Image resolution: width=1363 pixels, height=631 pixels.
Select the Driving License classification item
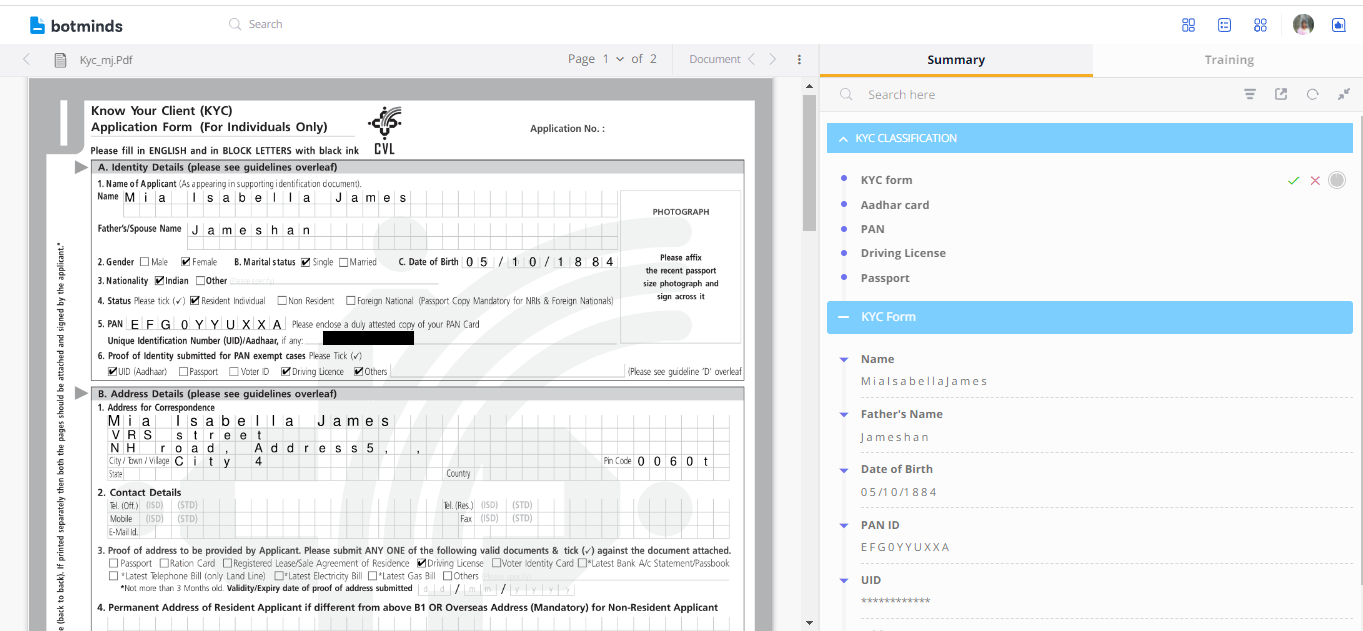[x=903, y=253]
